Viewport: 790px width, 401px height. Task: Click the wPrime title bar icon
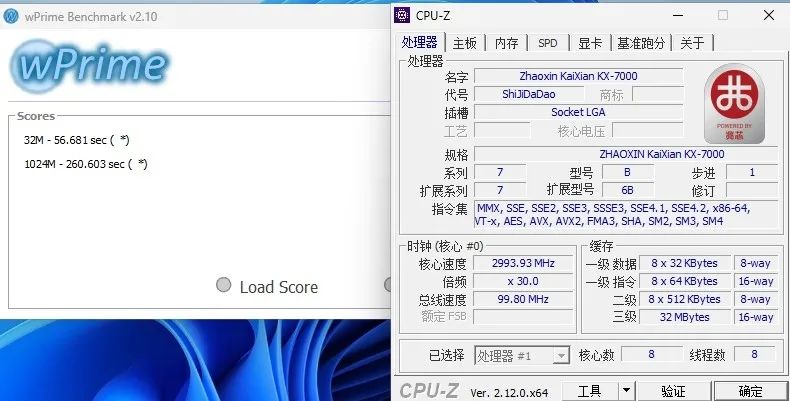[13, 17]
